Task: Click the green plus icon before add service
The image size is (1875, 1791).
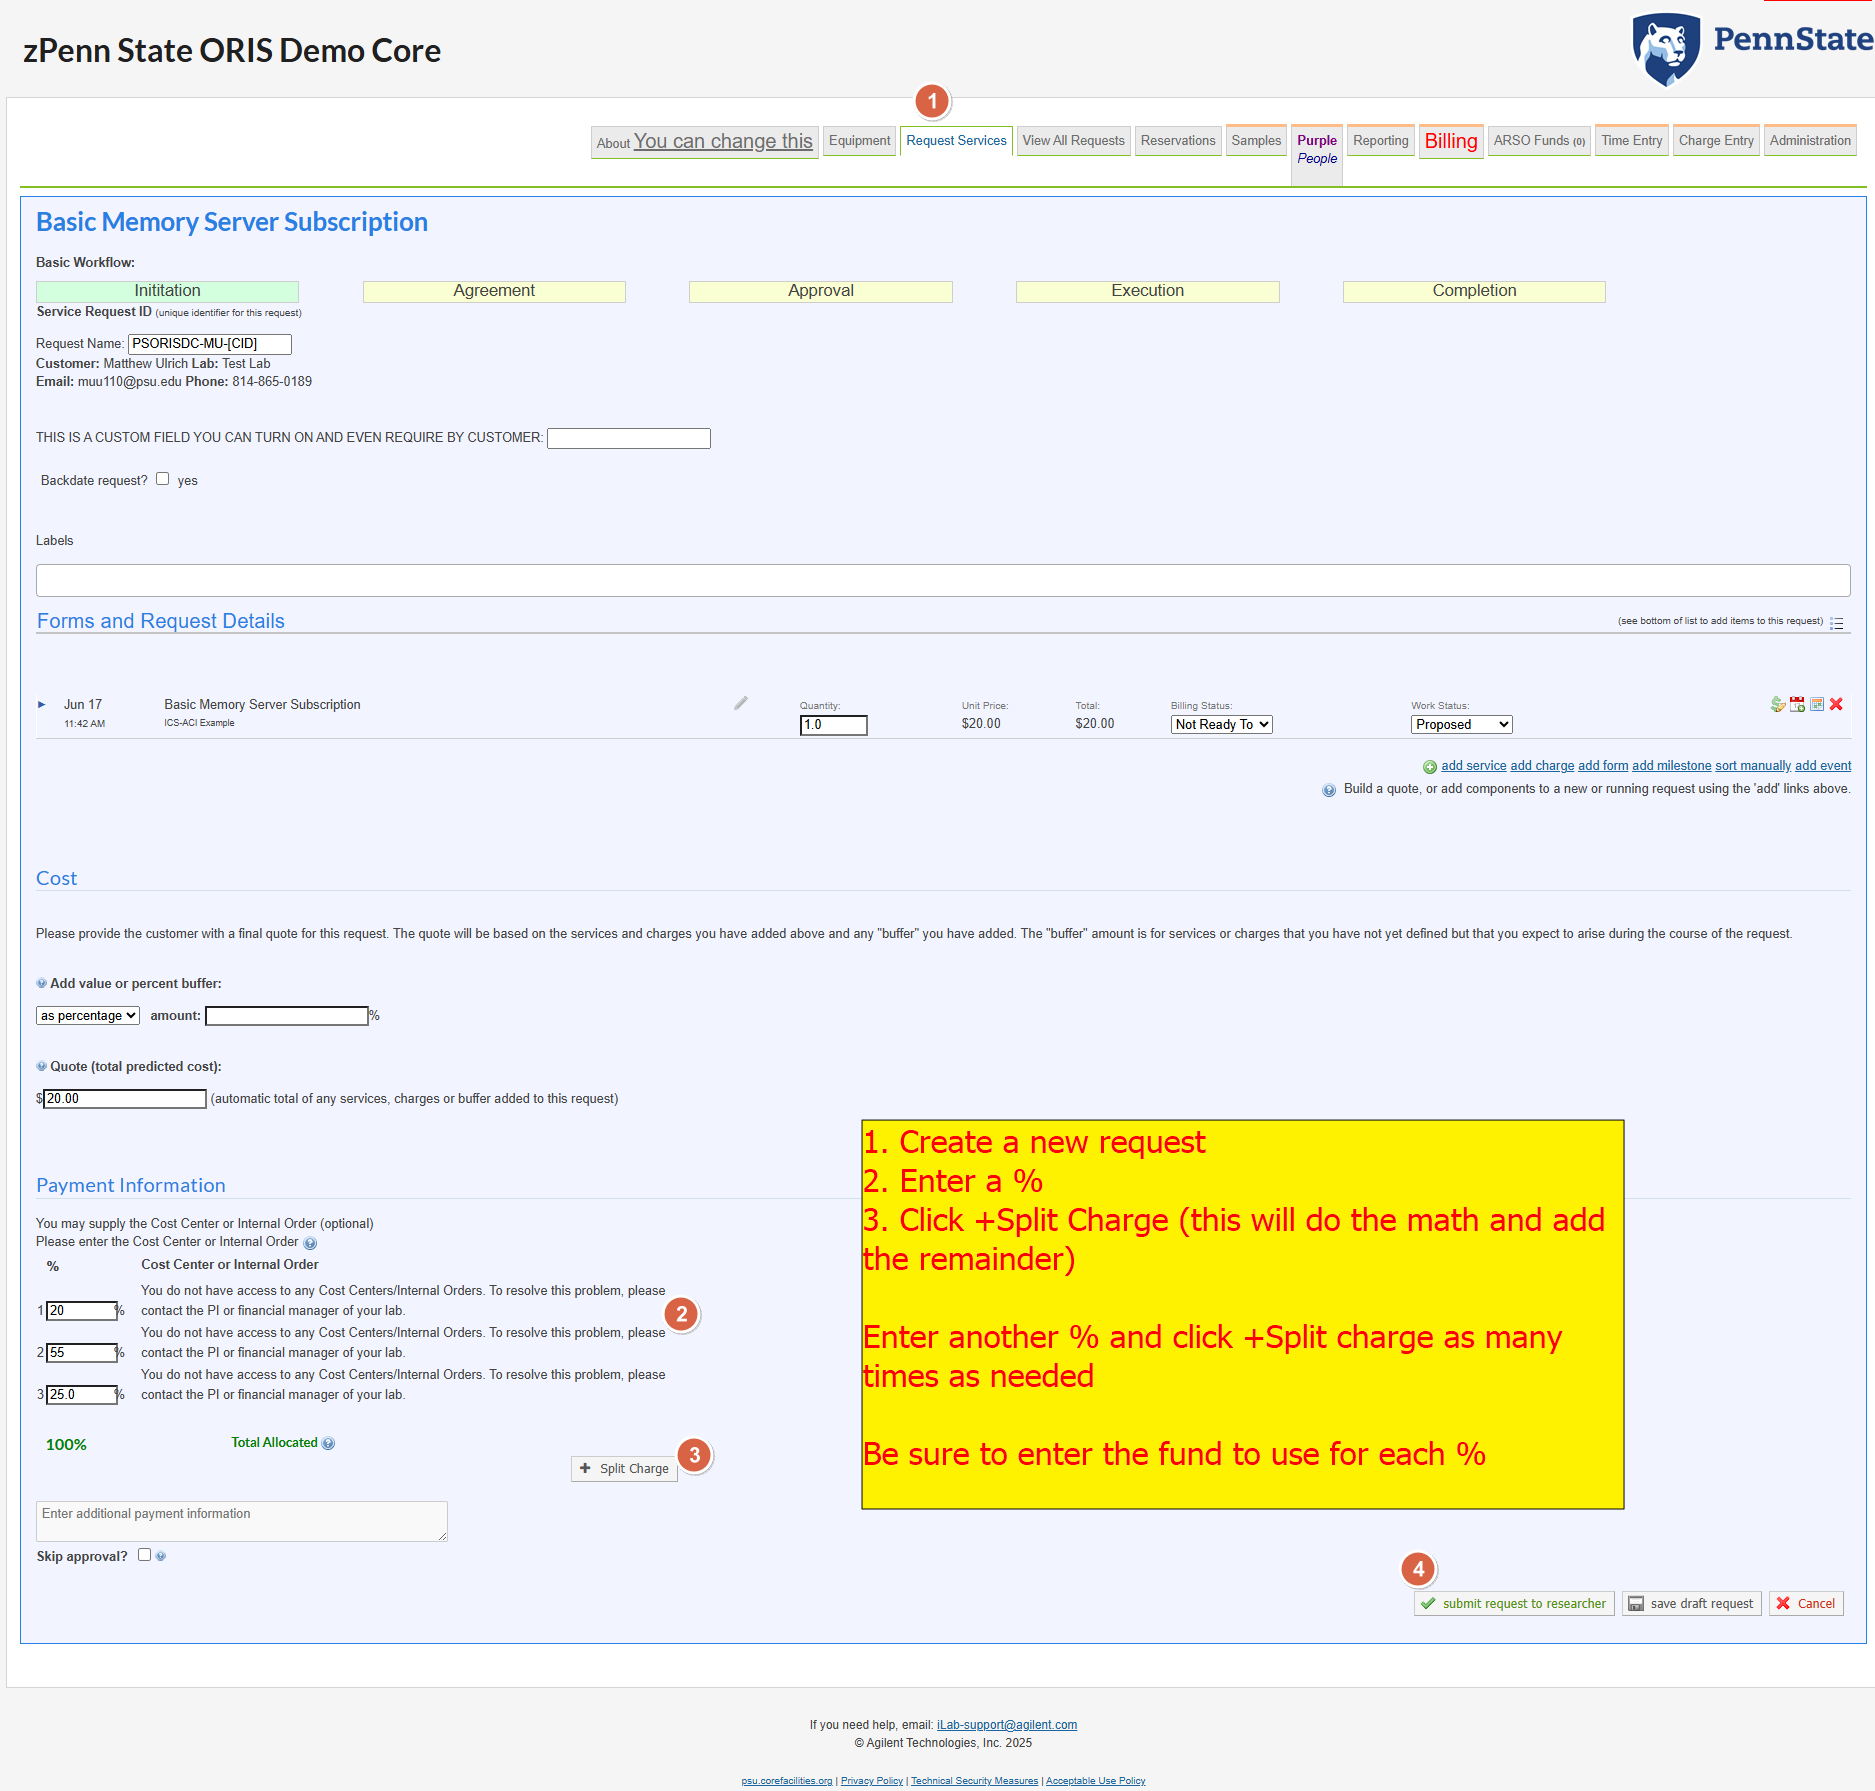Action: (1430, 767)
